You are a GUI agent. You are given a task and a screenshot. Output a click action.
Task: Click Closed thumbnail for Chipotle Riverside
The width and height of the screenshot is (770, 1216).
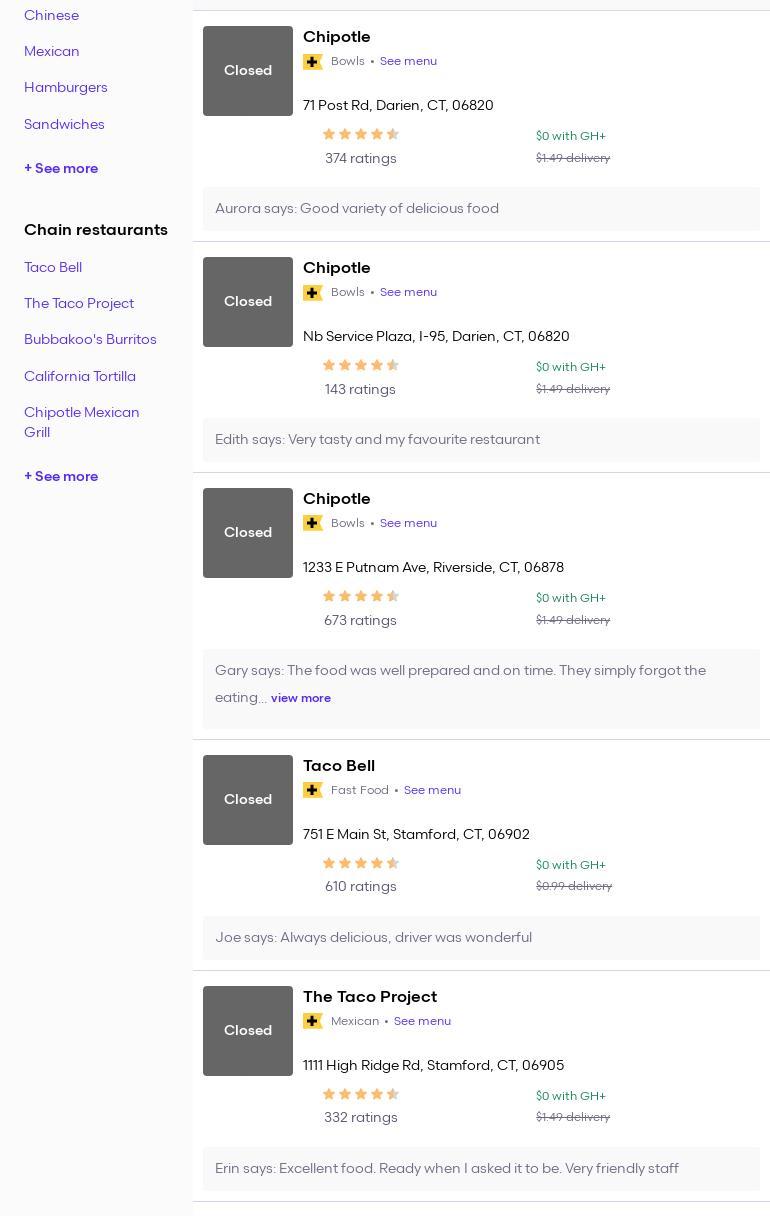(x=248, y=533)
